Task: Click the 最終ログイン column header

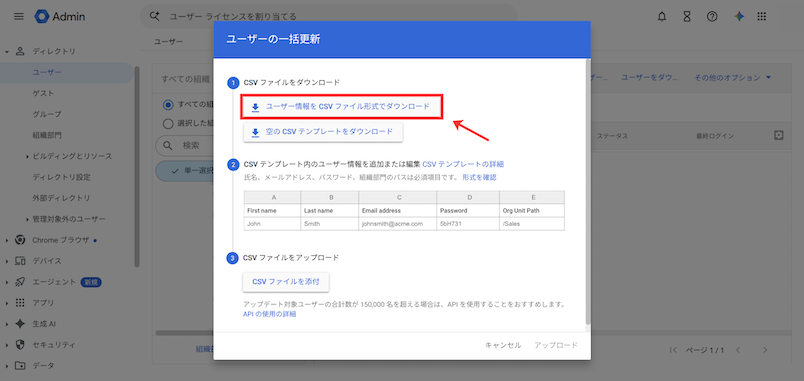Action: [x=715, y=136]
